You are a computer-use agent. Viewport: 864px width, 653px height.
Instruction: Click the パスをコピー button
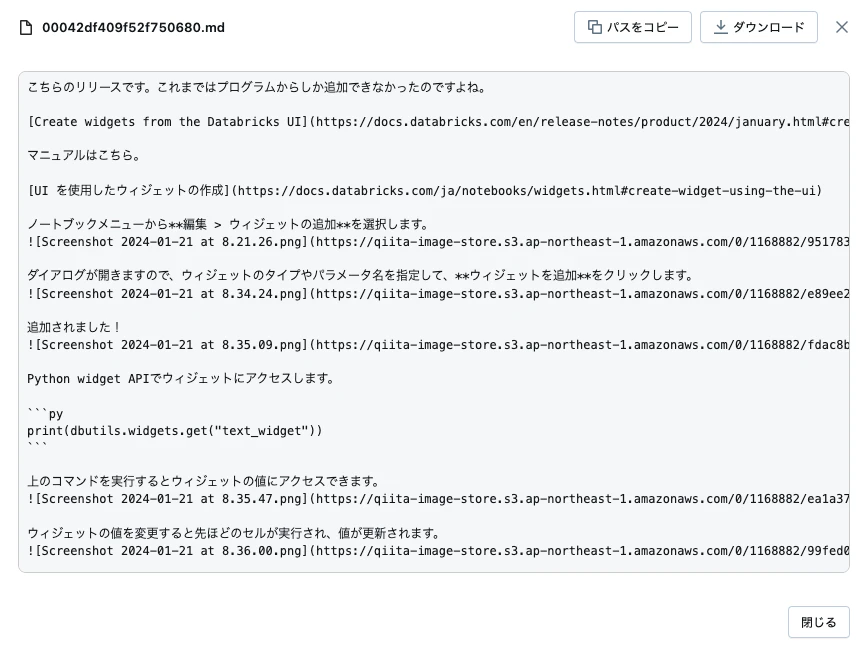point(633,27)
